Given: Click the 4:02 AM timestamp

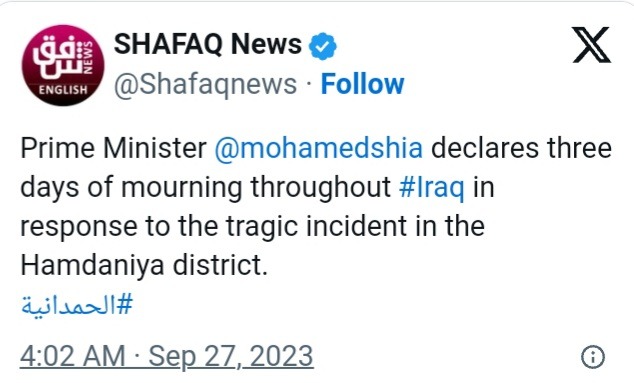Looking at the screenshot, I should click(73, 356).
